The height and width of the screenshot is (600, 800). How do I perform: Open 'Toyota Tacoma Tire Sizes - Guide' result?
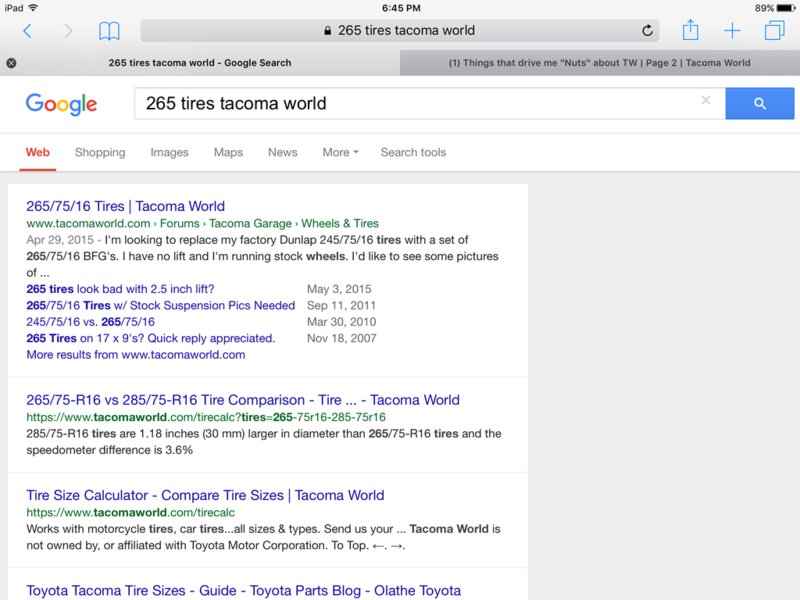pos(243,591)
